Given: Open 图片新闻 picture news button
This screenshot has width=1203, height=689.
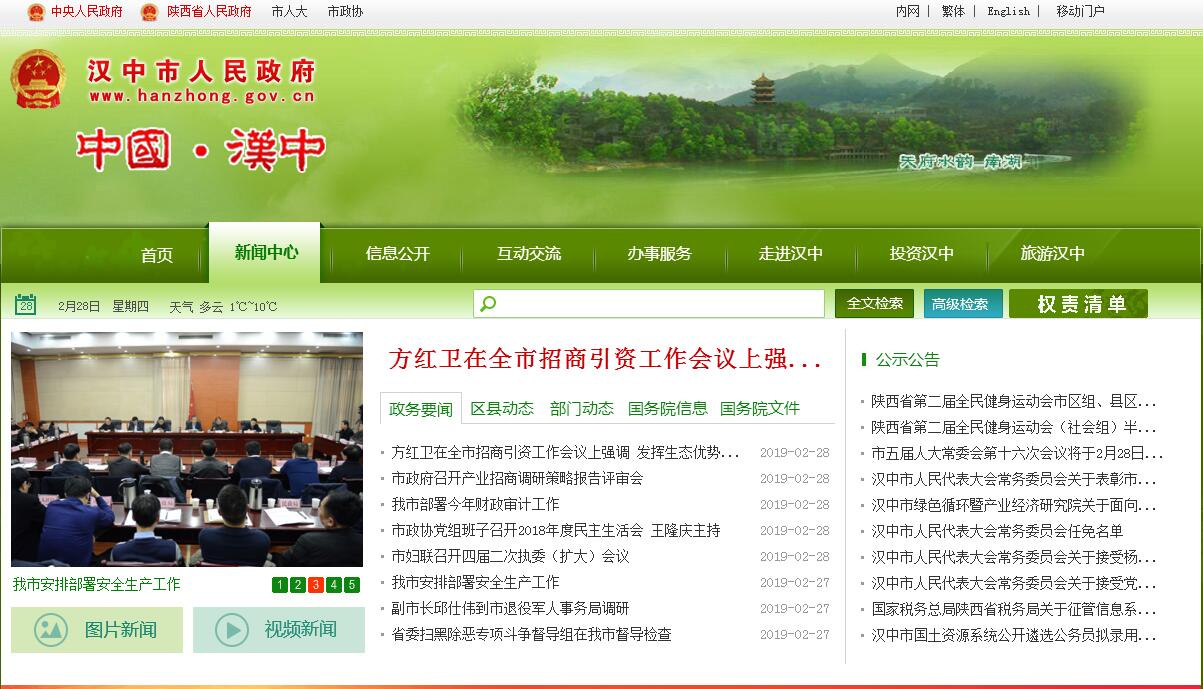Looking at the screenshot, I should click(97, 630).
